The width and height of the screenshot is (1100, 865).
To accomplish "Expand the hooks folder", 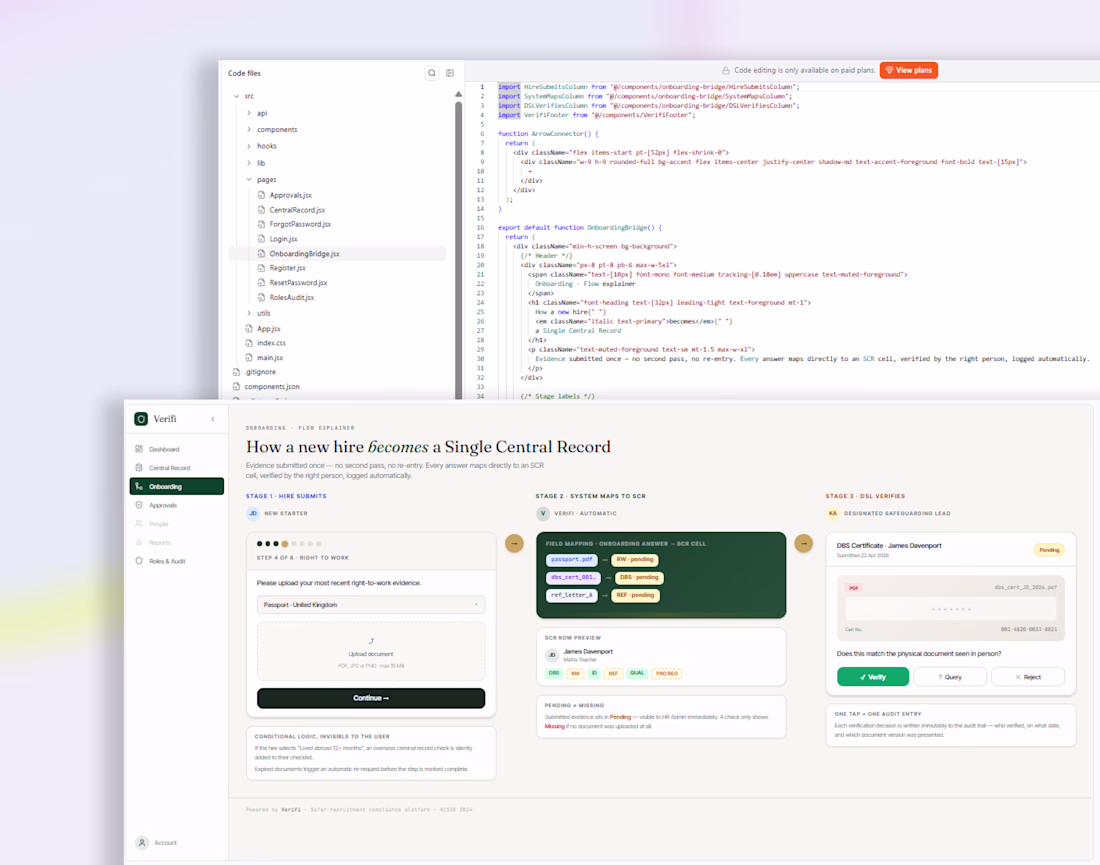I will pyautogui.click(x=249, y=146).
